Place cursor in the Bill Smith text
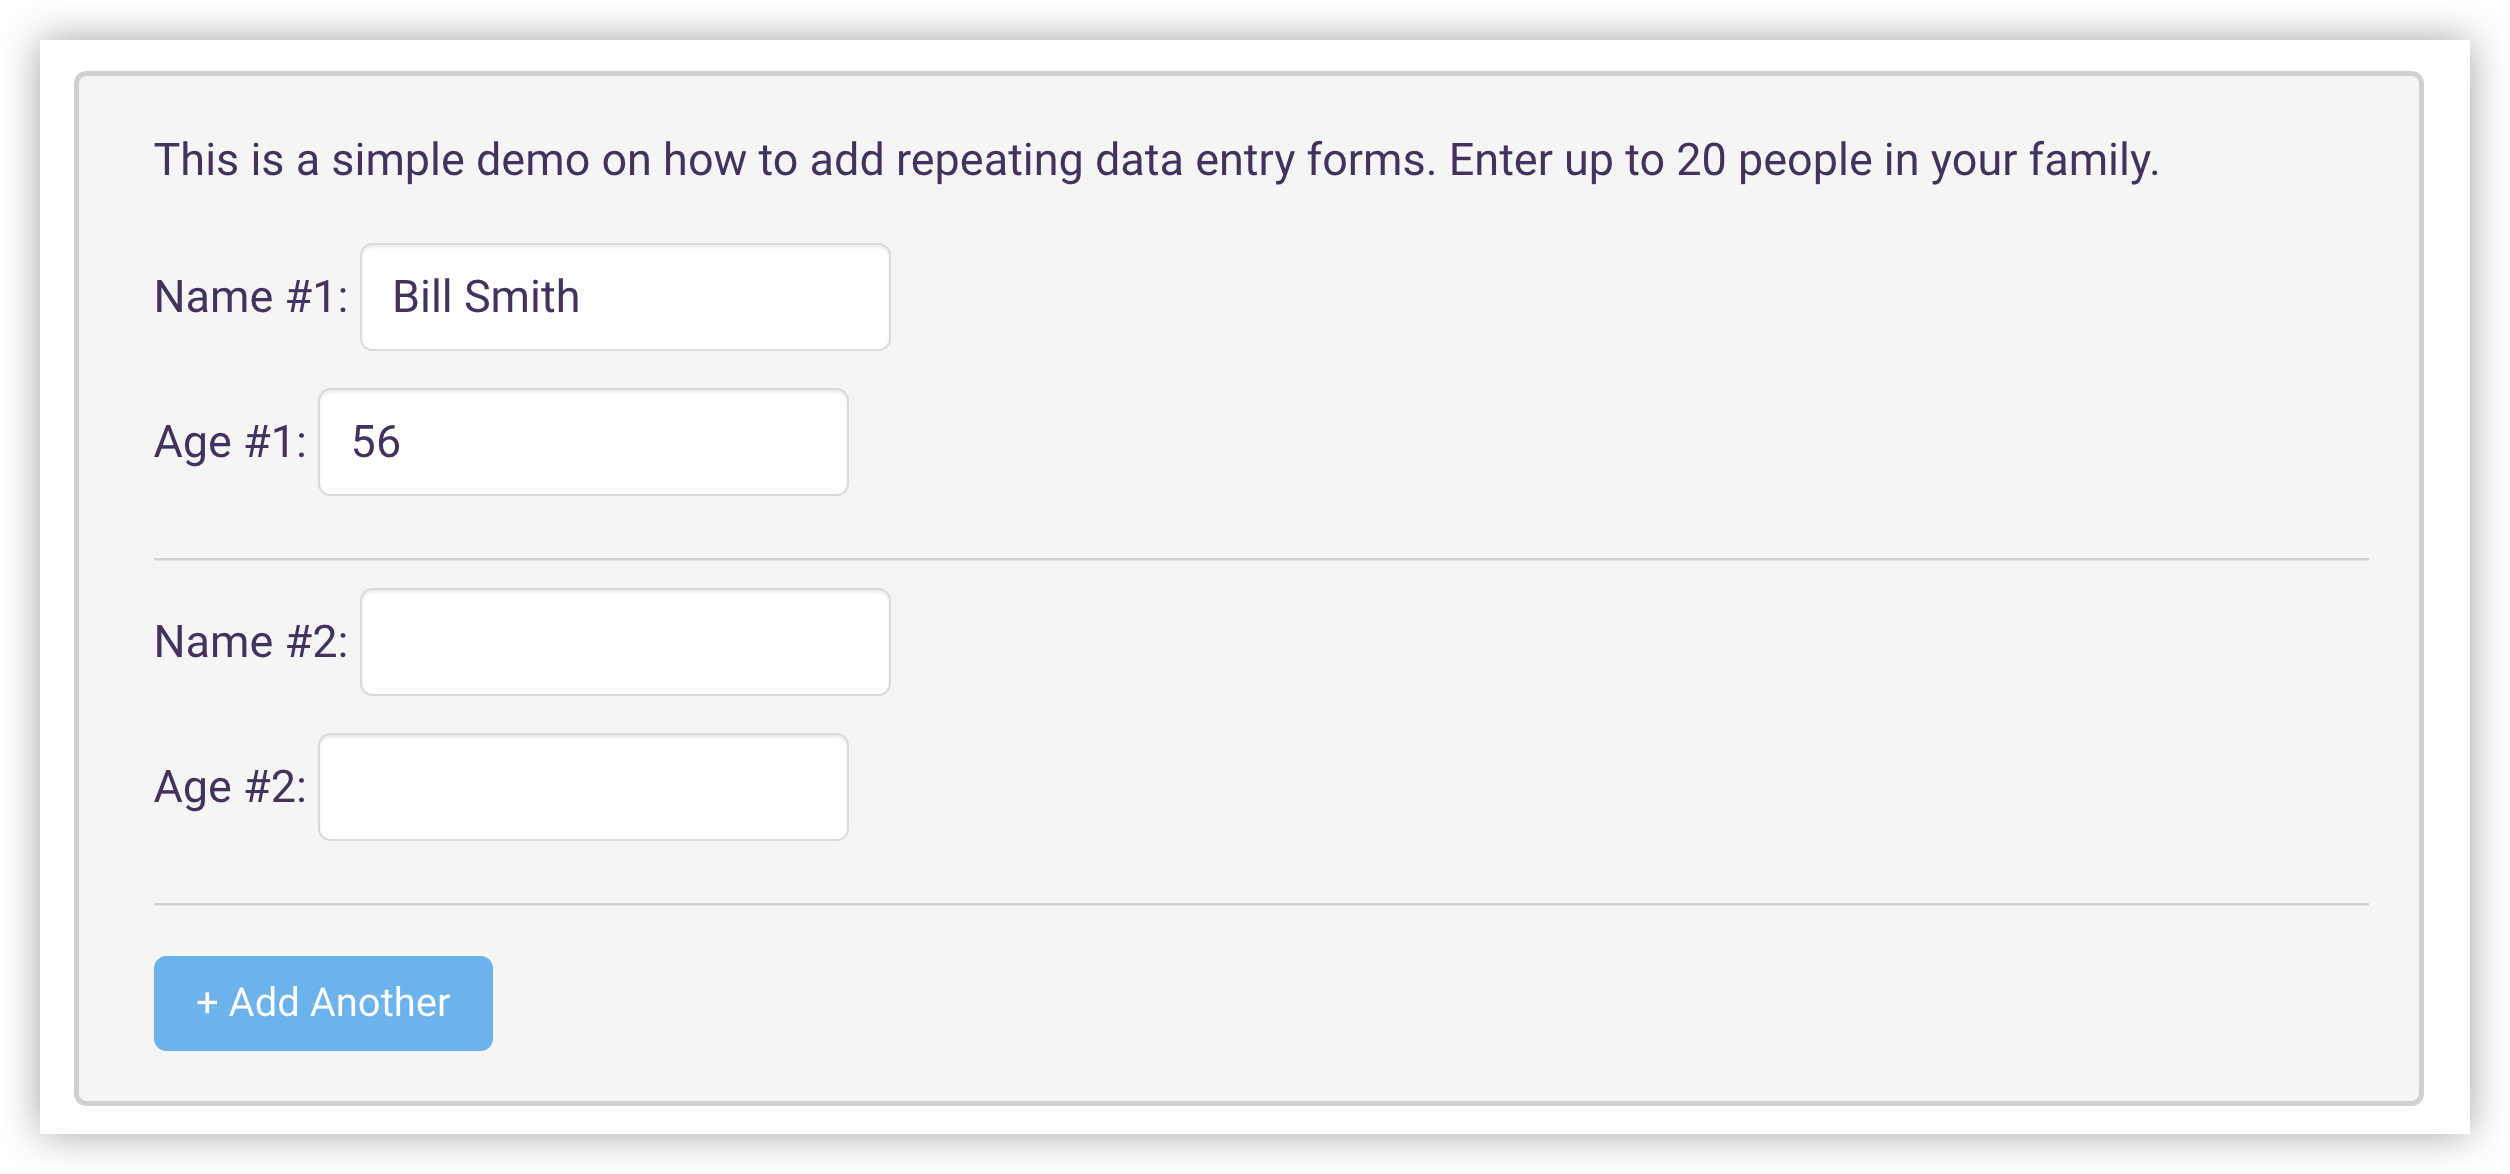2510x1174 pixels. [x=486, y=297]
